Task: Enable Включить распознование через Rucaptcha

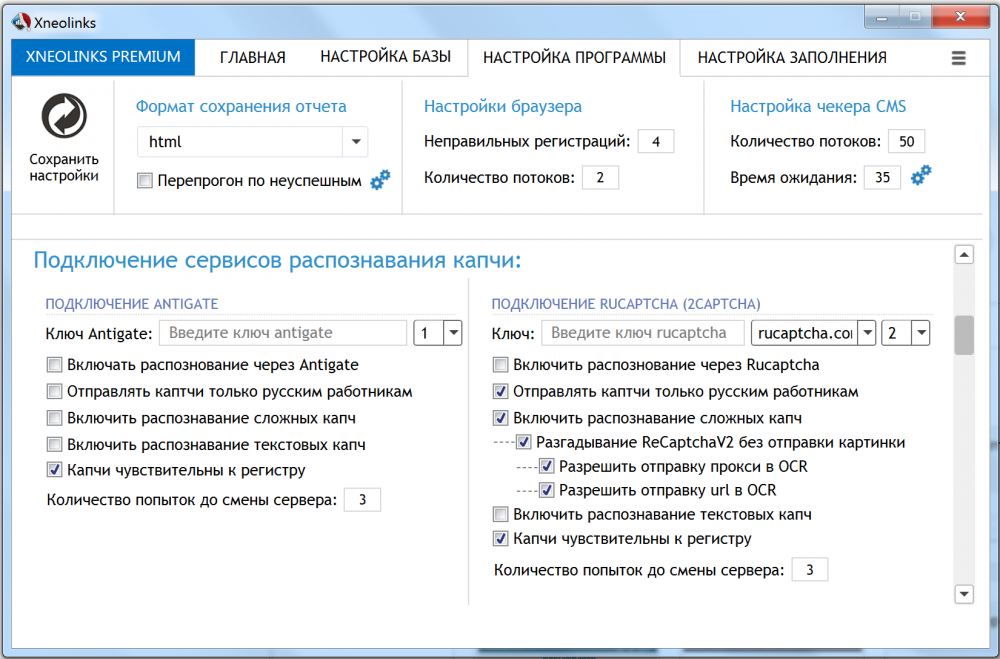Action: tap(501, 365)
